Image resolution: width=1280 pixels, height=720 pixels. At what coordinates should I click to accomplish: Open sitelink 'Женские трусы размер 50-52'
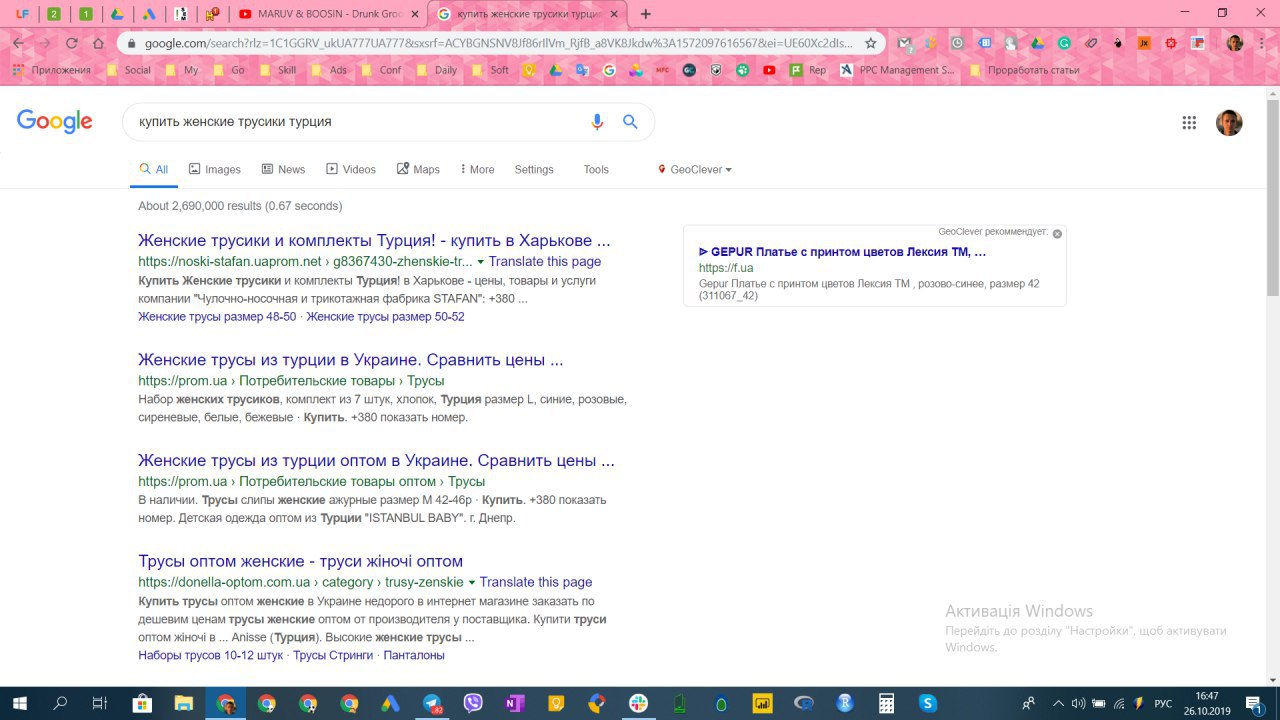click(x=385, y=317)
